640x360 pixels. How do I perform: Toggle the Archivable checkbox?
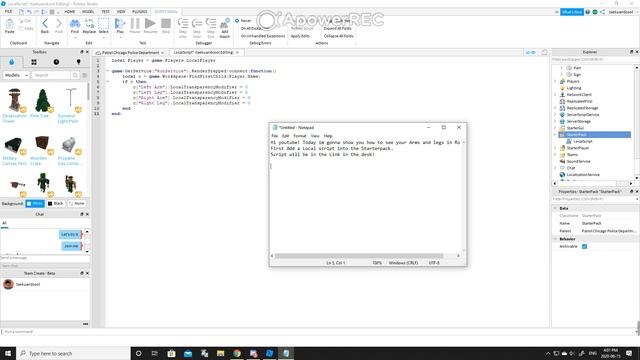tap(584, 247)
